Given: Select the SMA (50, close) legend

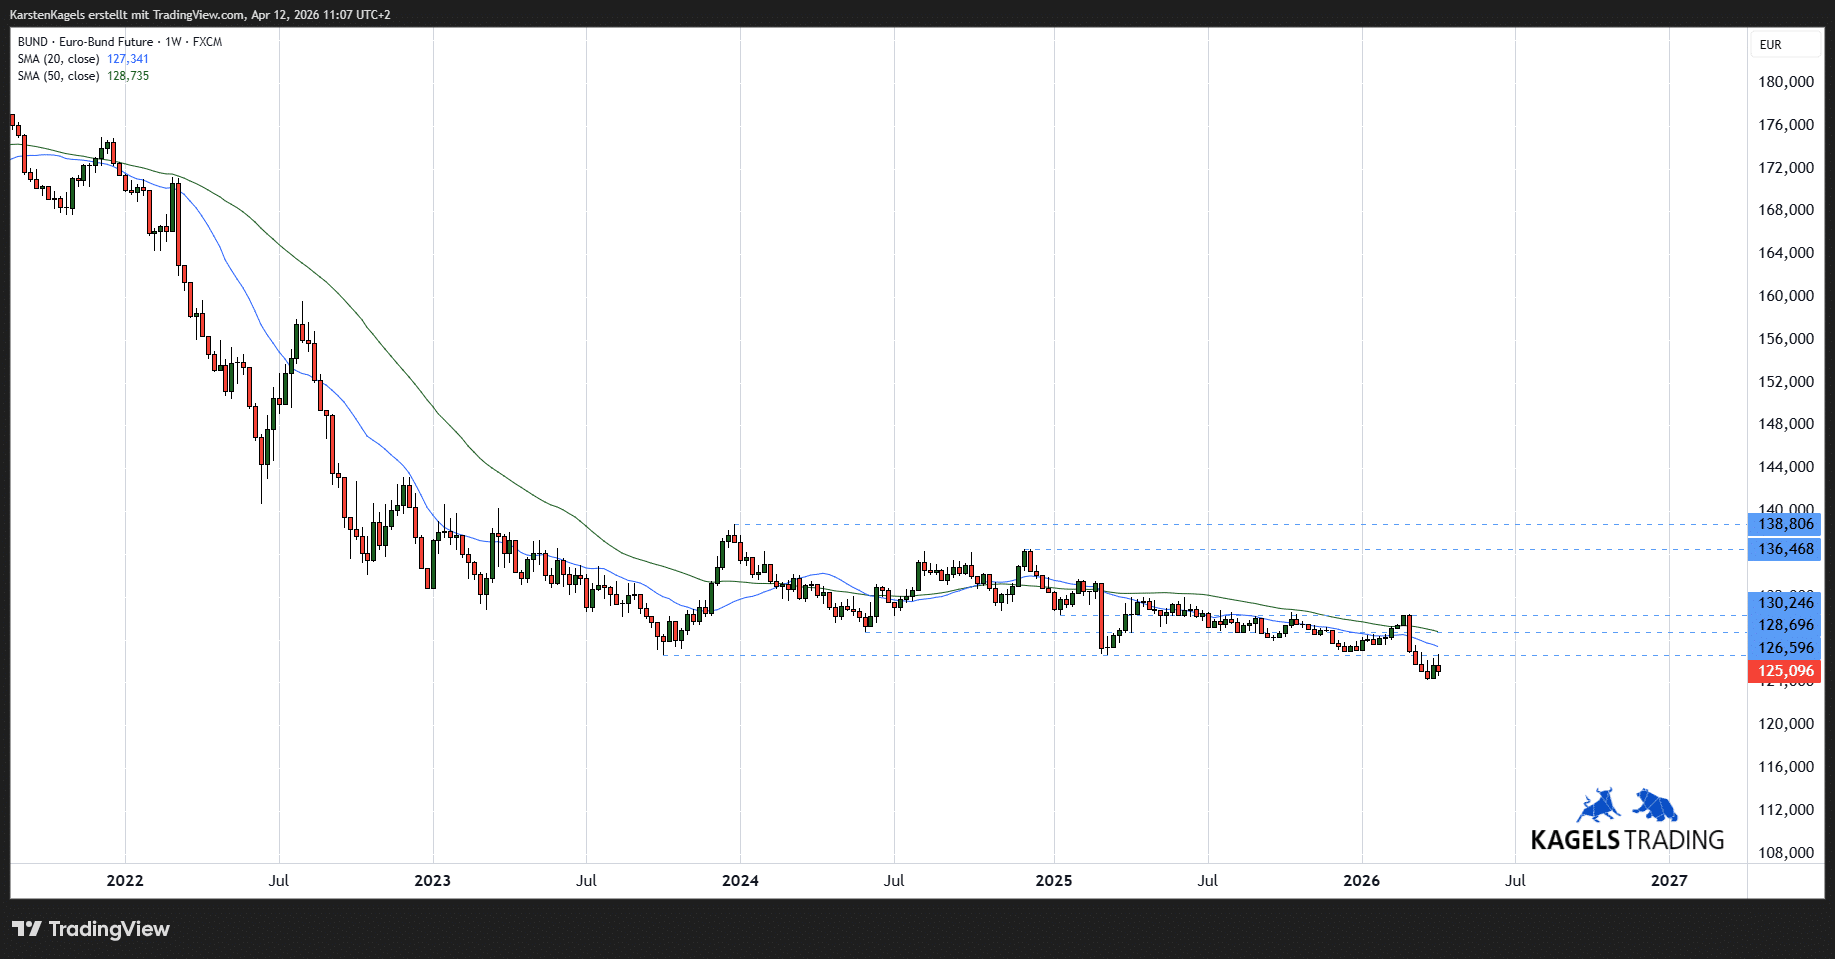Looking at the screenshot, I should tap(58, 76).
